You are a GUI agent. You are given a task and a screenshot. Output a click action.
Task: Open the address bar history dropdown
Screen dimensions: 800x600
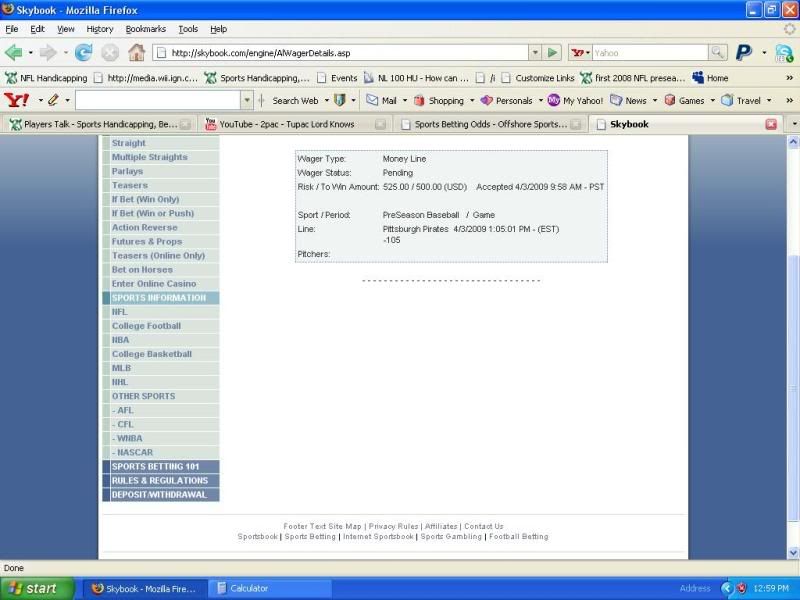tap(535, 53)
